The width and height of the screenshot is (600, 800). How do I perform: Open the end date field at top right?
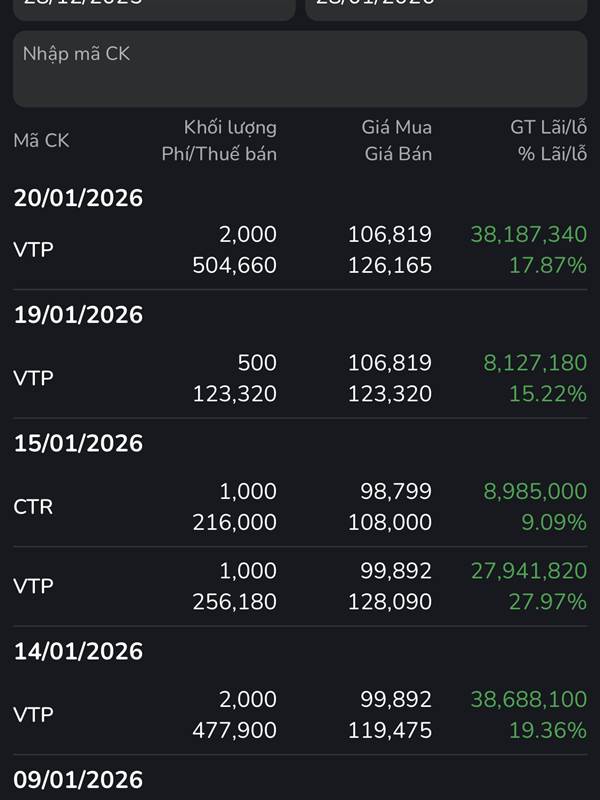coord(446,8)
